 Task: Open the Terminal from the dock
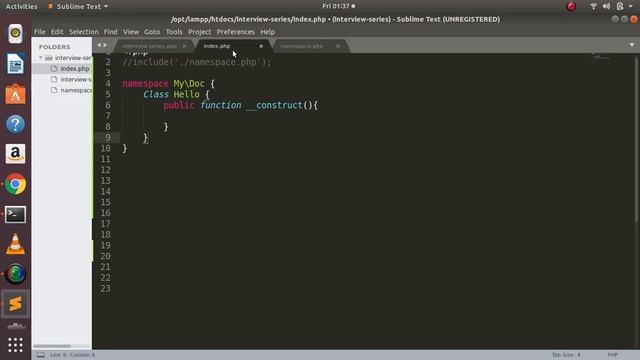[15, 214]
